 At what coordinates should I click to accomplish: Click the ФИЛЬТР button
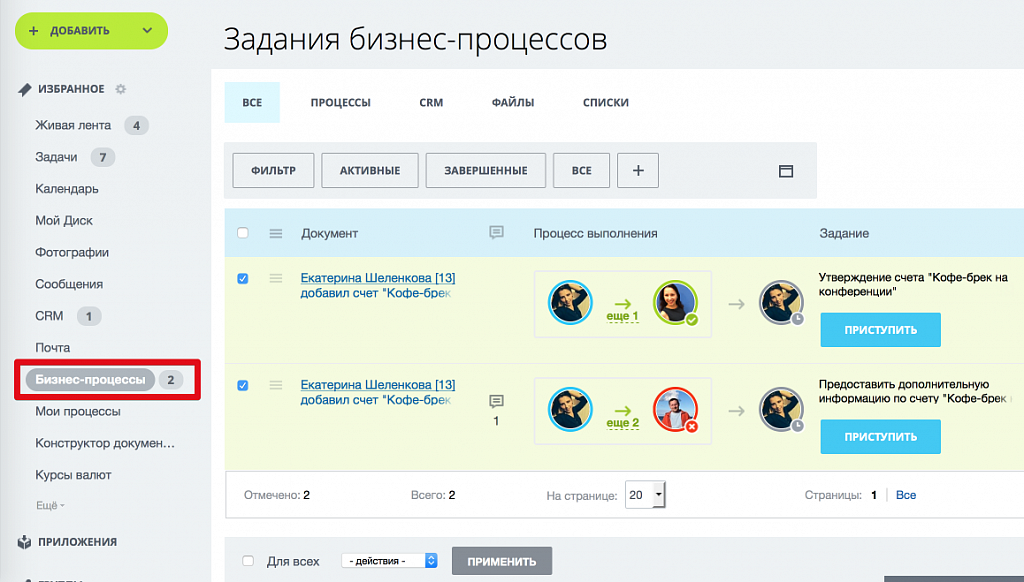point(273,170)
